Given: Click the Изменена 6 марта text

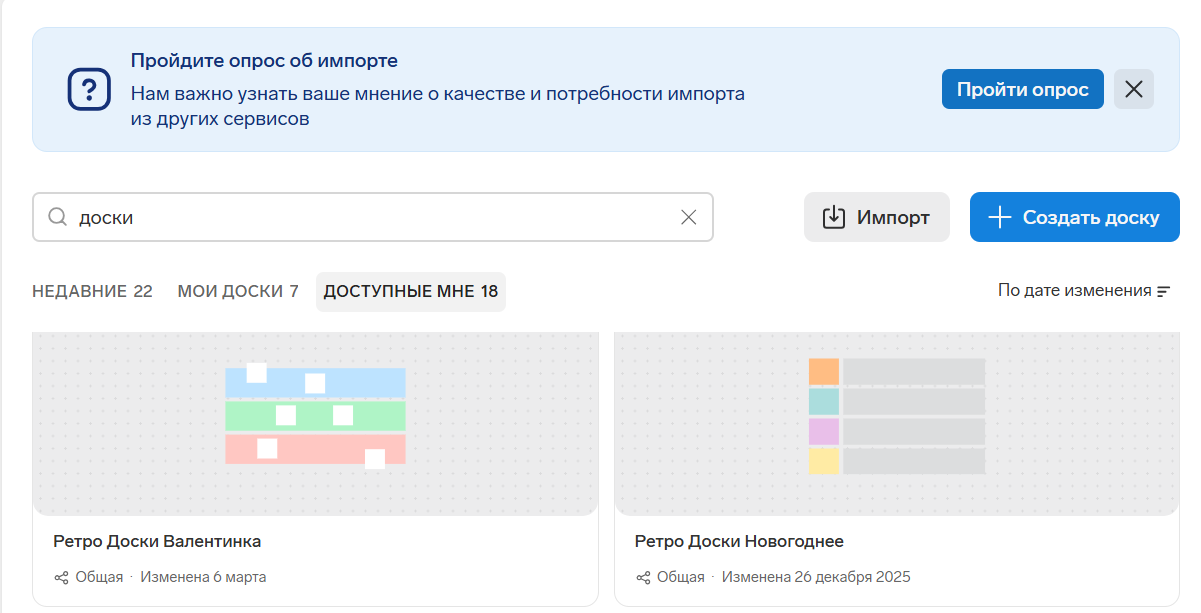Looking at the screenshot, I should coord(203,577).
